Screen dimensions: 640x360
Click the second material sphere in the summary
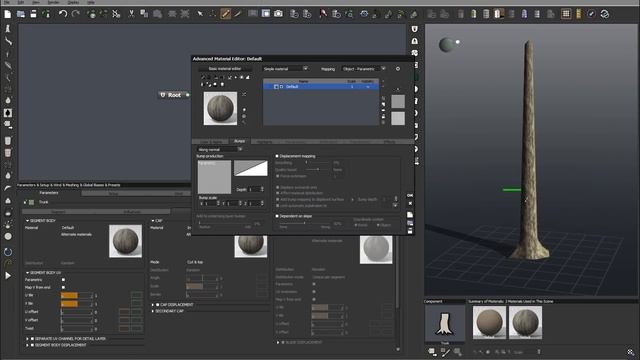coord(525,322)
